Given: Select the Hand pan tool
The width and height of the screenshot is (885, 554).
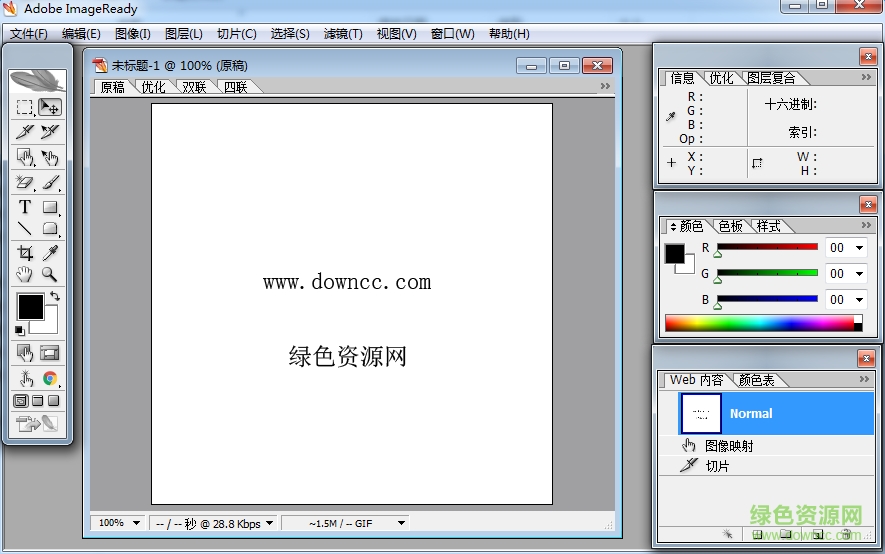Looking at the screenshot, I should [25, 274].
